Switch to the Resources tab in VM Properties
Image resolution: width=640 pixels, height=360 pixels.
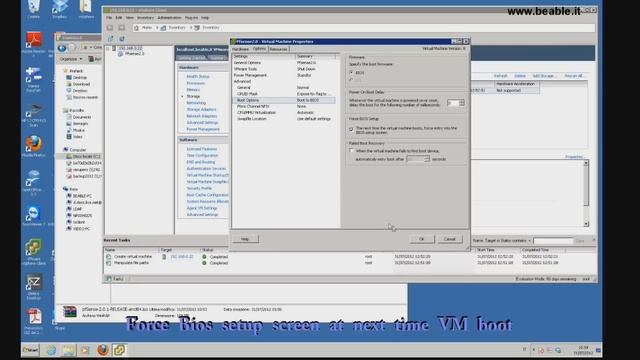pyautogui.click(x=278, y=49)
